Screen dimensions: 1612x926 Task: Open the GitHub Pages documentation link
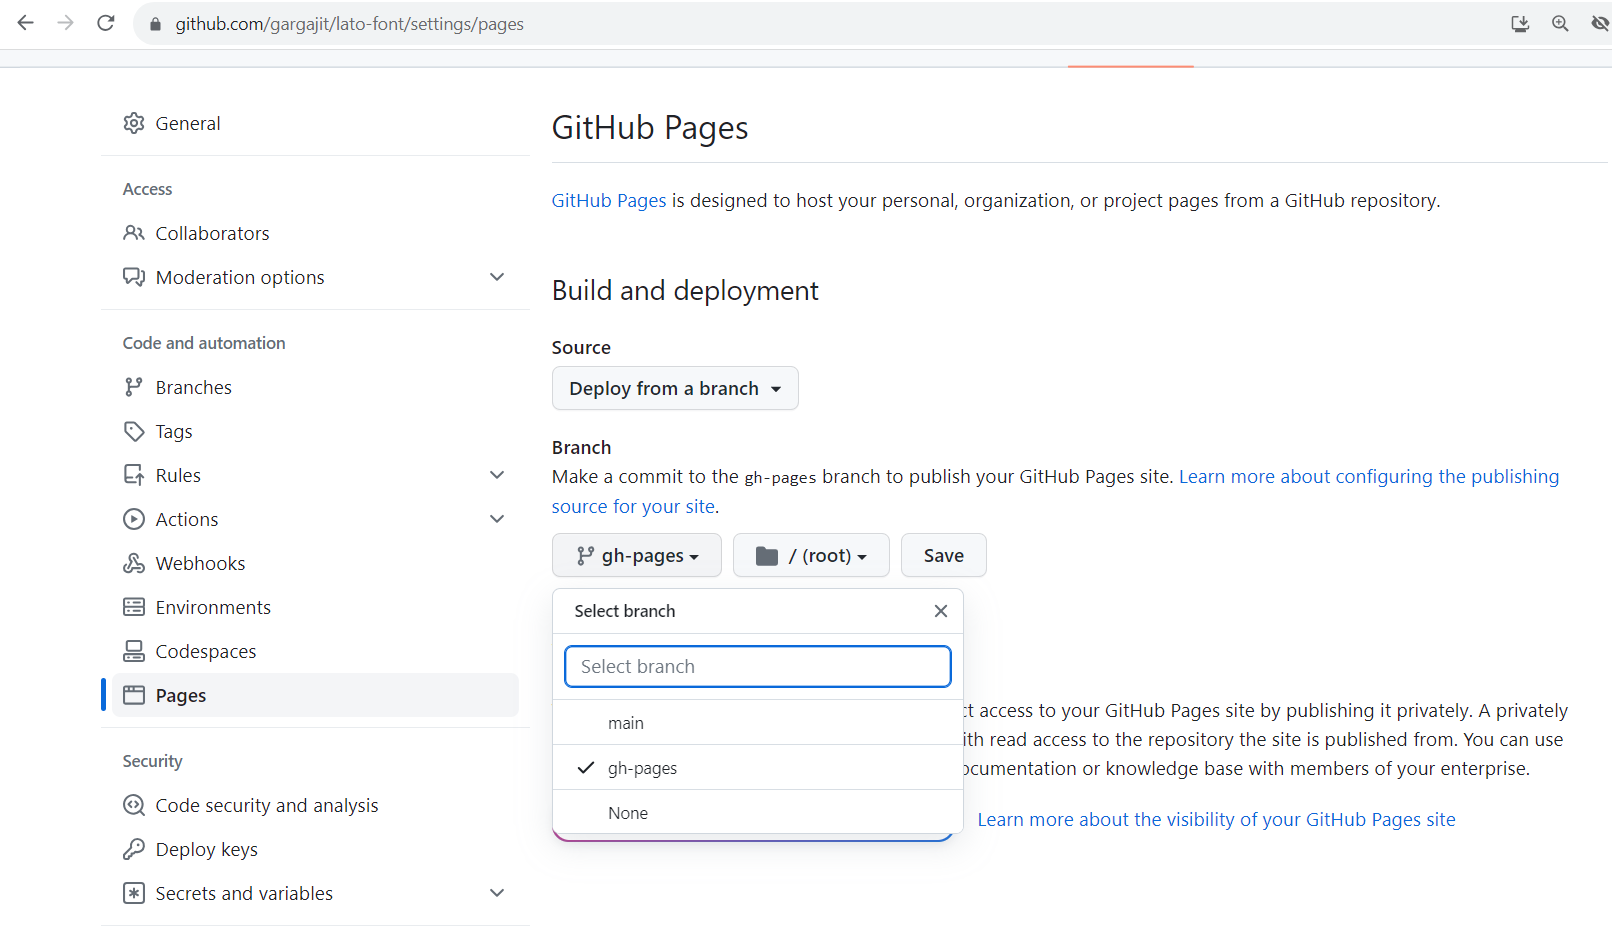(609, 200)
